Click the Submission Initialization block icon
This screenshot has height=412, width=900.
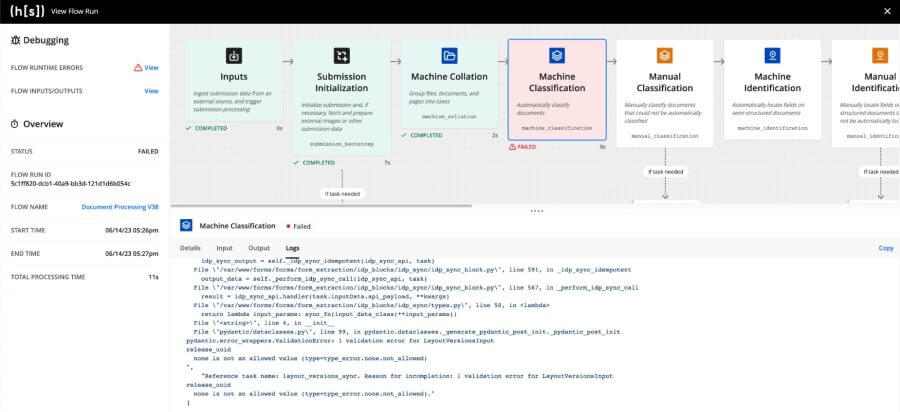coord(341,56)
